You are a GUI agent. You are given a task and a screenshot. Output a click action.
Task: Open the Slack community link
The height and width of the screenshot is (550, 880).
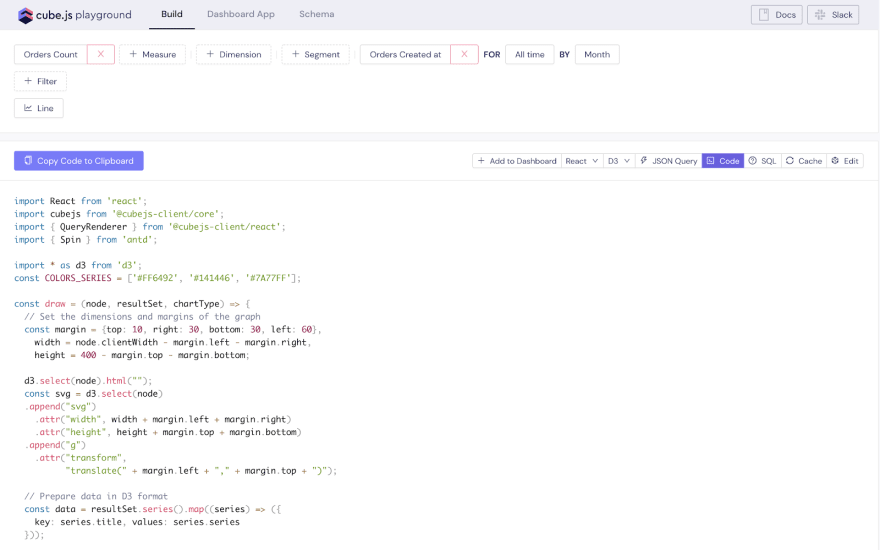[833, 15]
